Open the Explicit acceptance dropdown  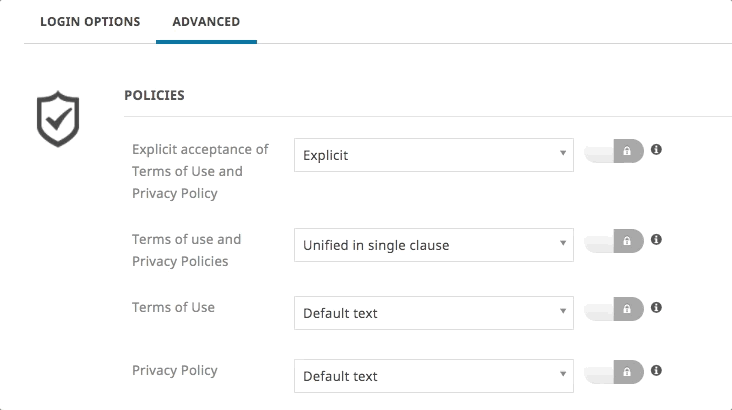[x=433, y=155]
